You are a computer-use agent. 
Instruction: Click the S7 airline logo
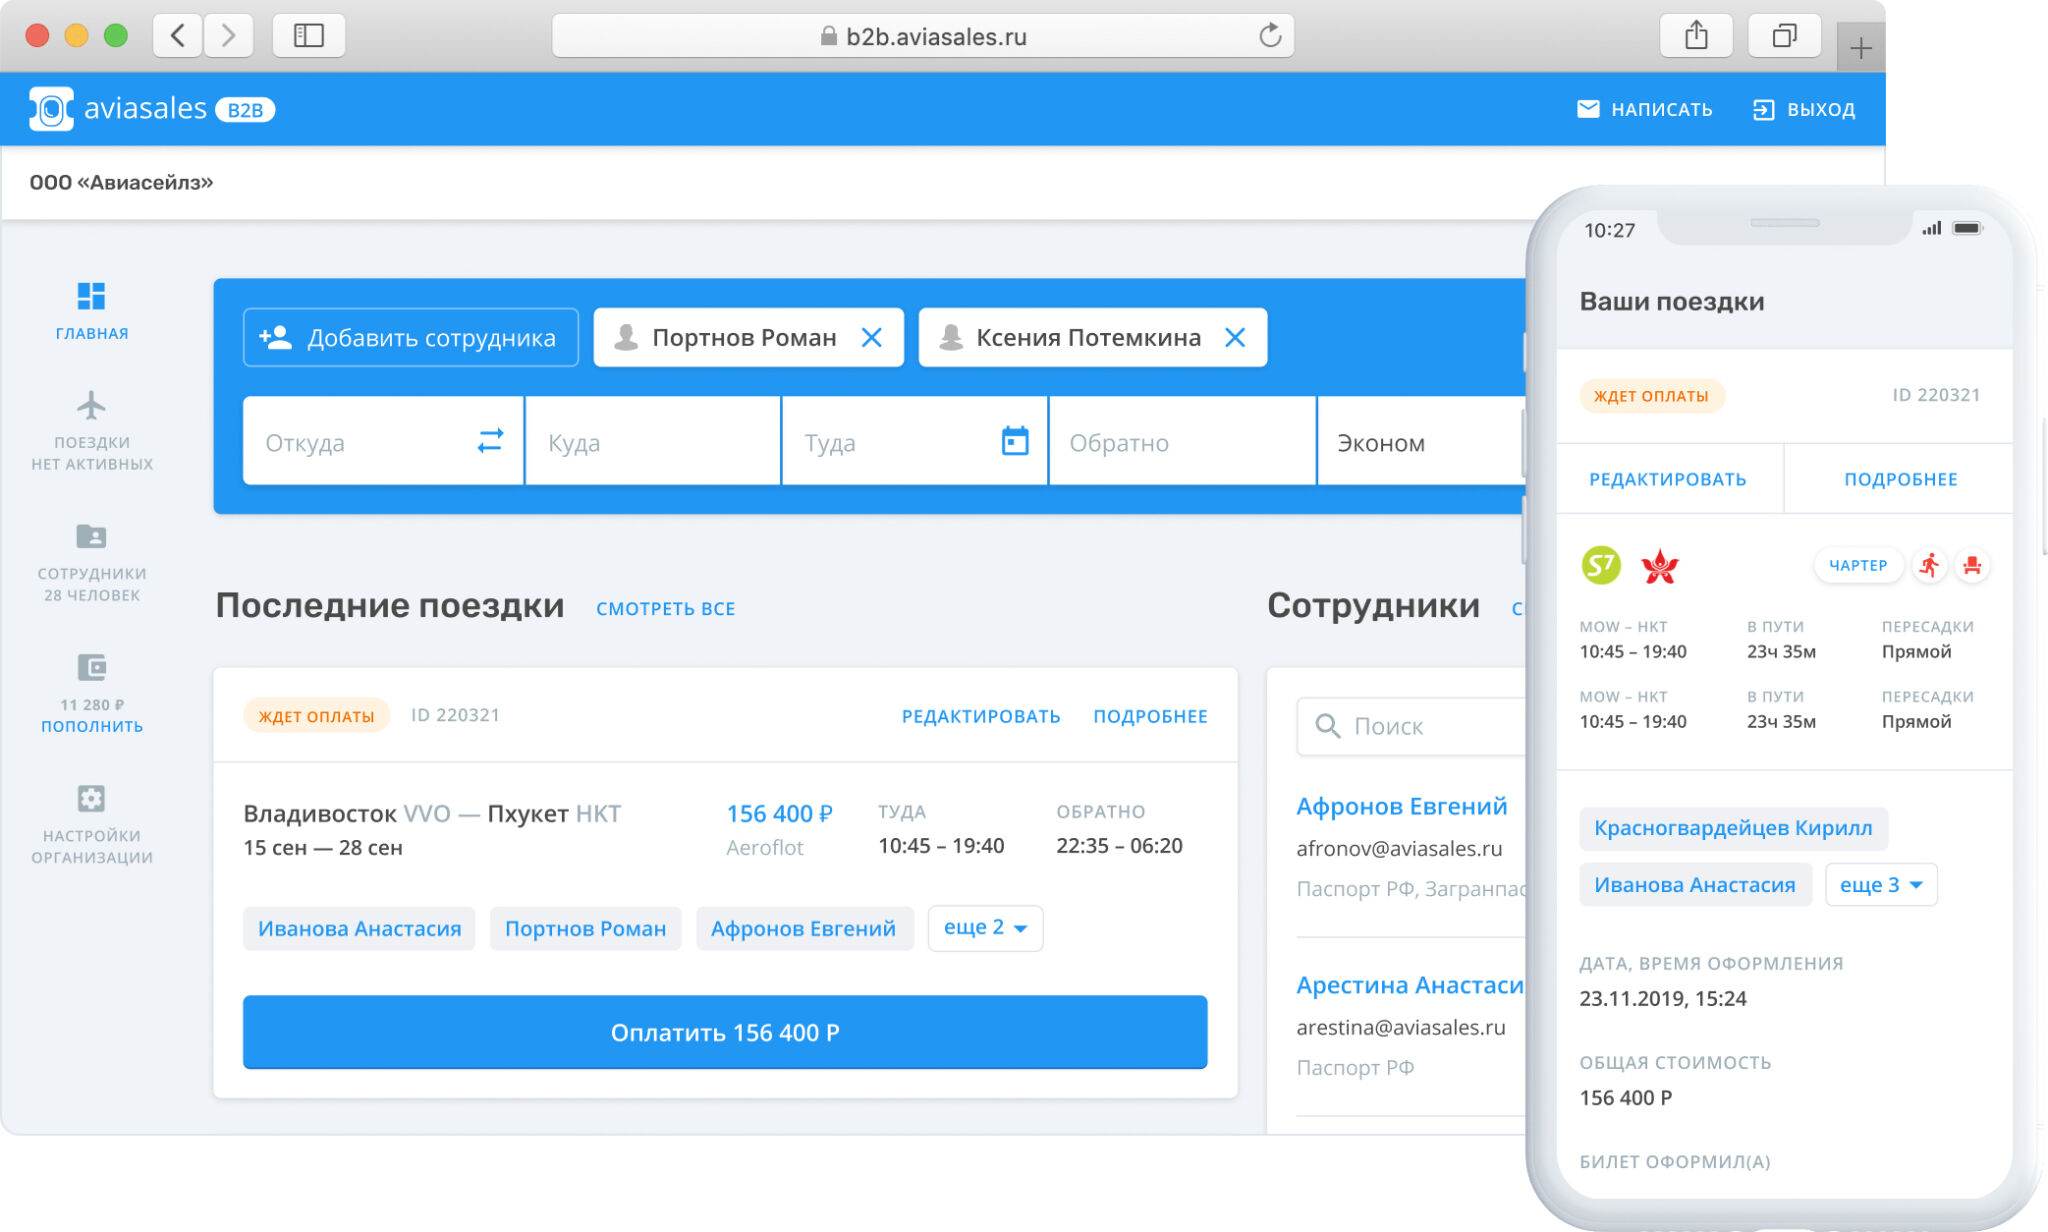(x=1601, y=565)
